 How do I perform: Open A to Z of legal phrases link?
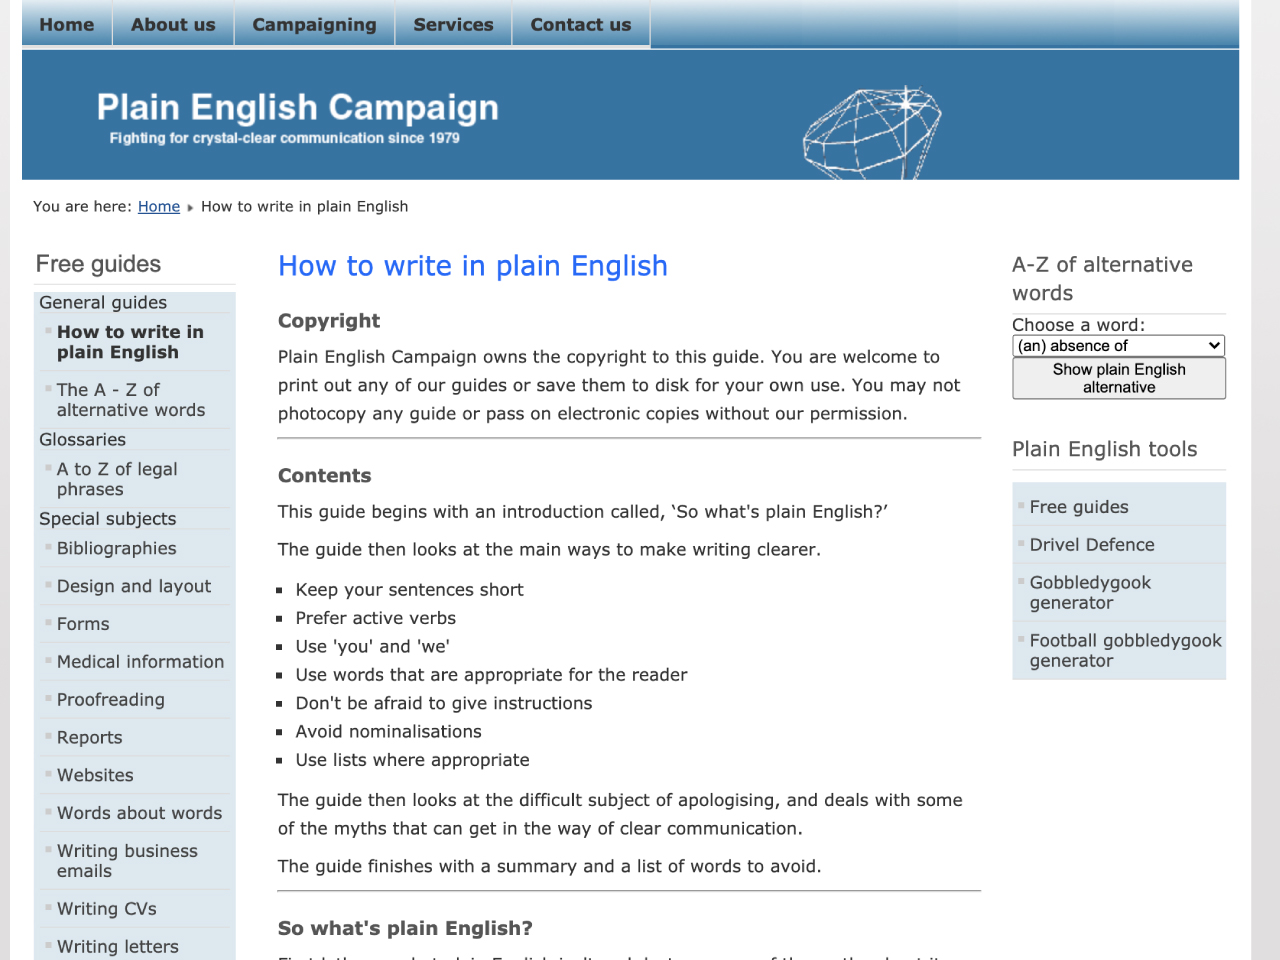[117, 479]
